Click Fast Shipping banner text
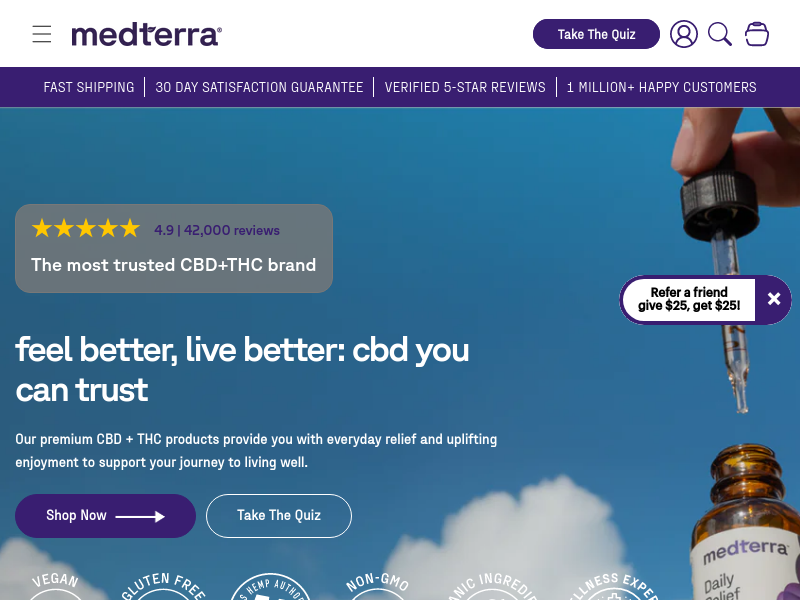This screenshot has width=800, height=600. point(89,87)
